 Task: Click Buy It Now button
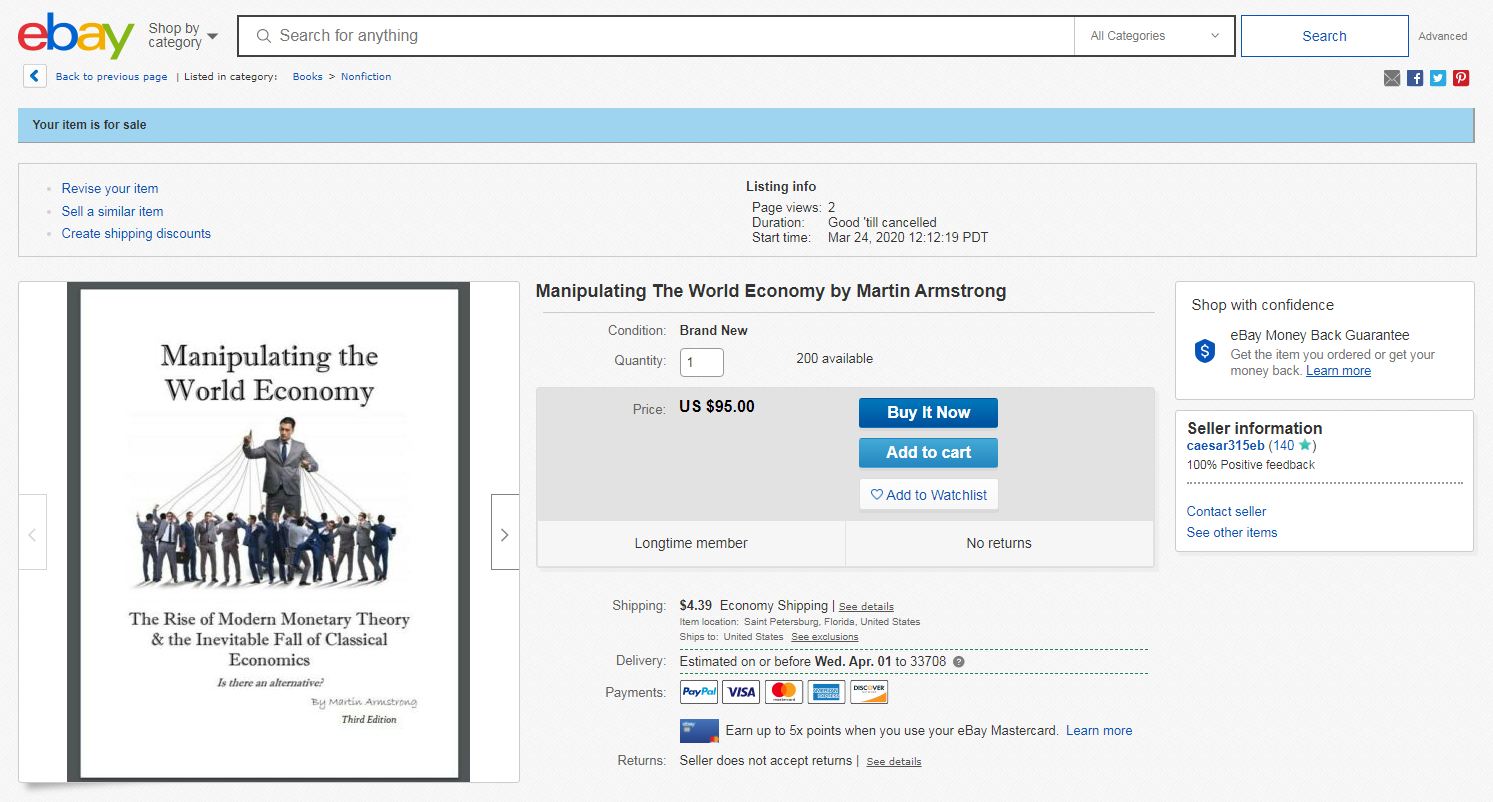tap(928, 412)
